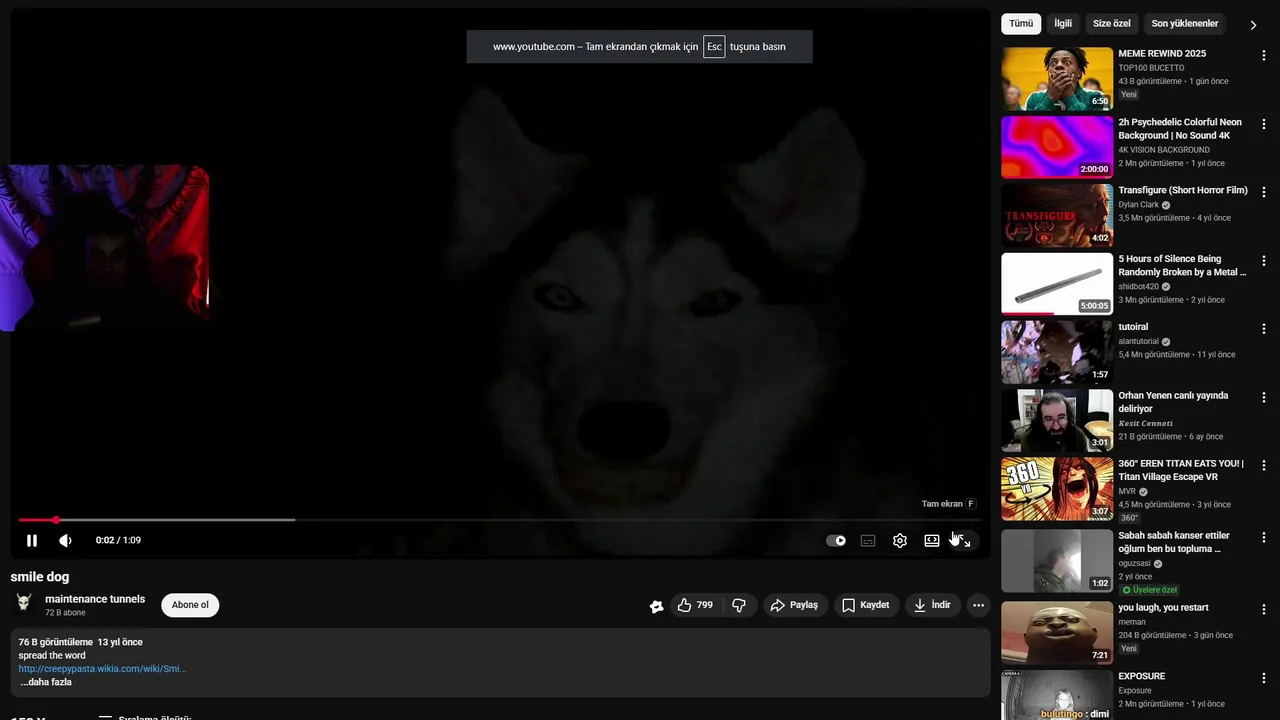
Task: Open options menu for 2h Psychedelic Colorful Neon
Action: point(1264,124)
